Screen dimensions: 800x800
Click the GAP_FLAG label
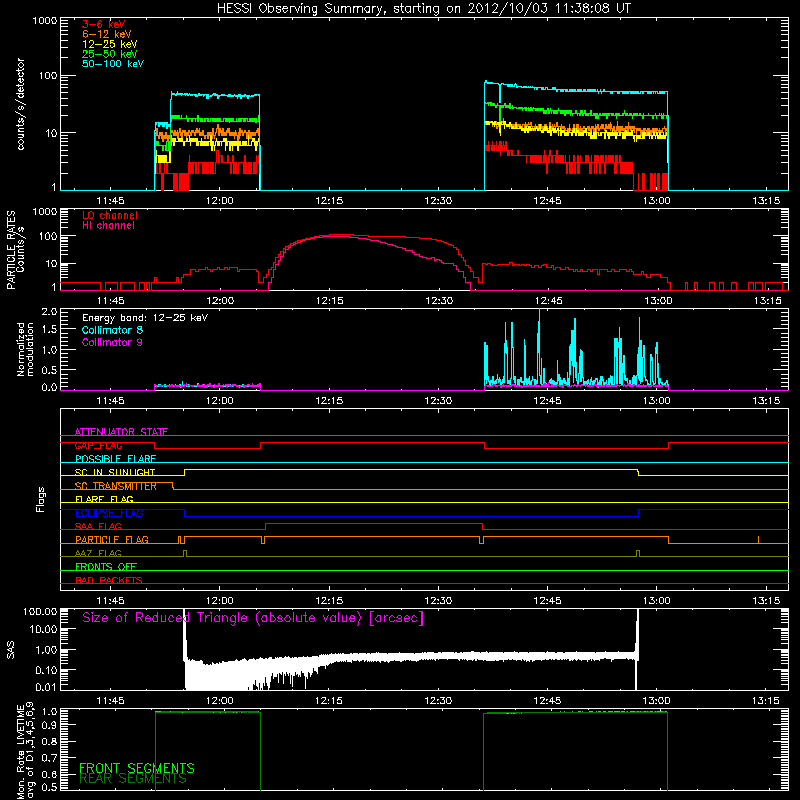coord(98,445)
